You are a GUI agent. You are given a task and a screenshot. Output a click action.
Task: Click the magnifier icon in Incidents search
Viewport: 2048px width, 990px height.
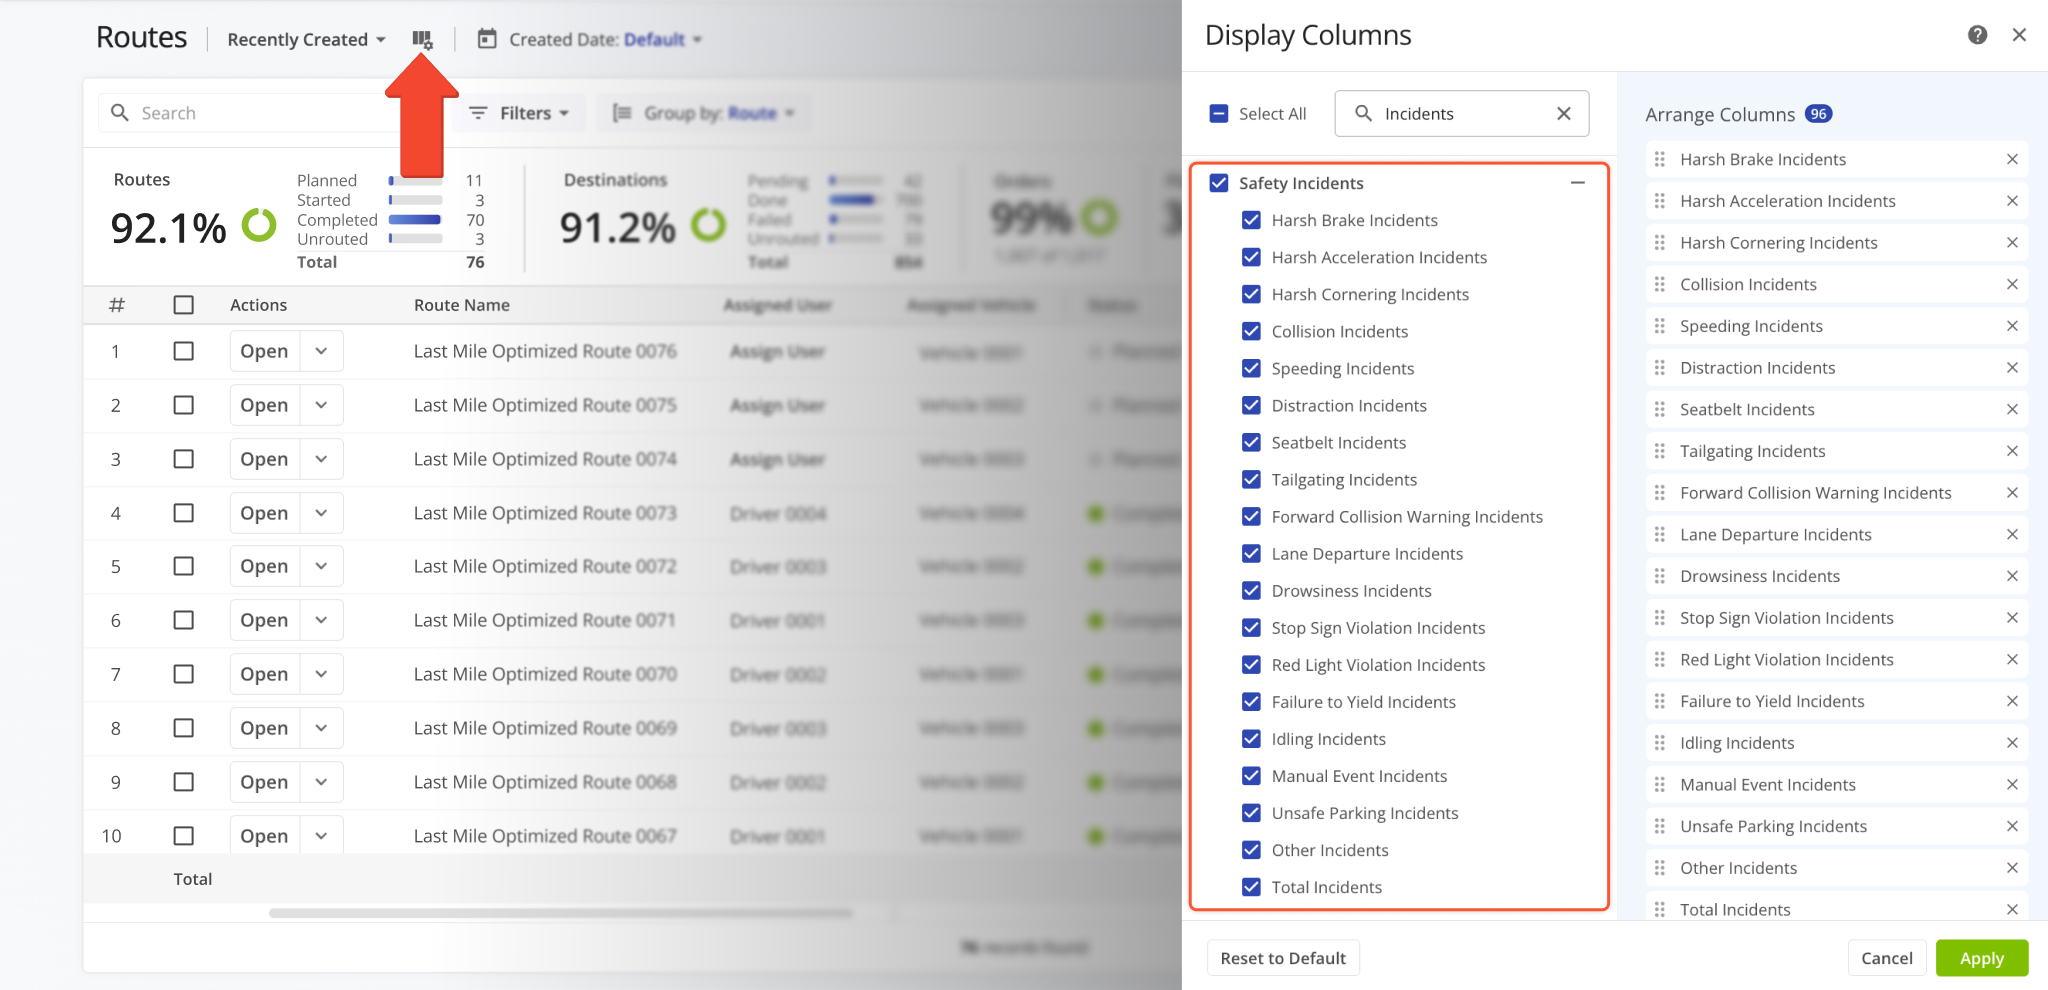(1363, 114)
